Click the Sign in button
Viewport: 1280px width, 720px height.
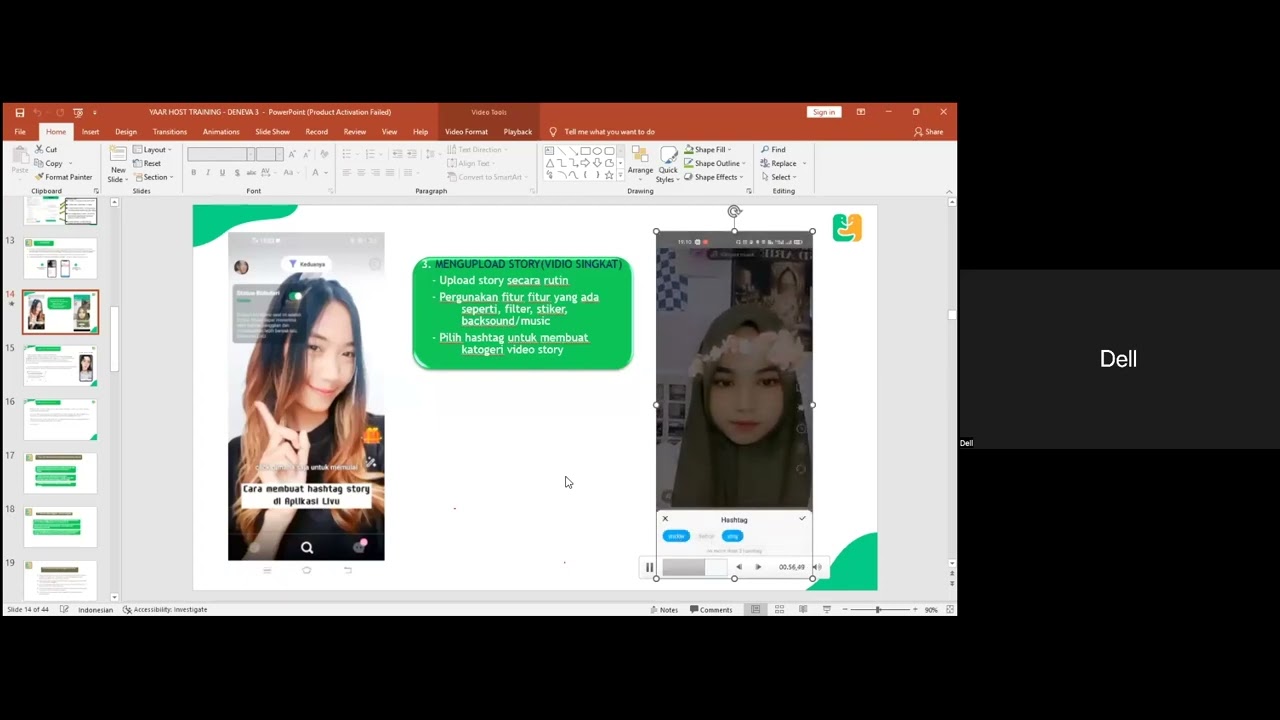(x=824, y=112)
